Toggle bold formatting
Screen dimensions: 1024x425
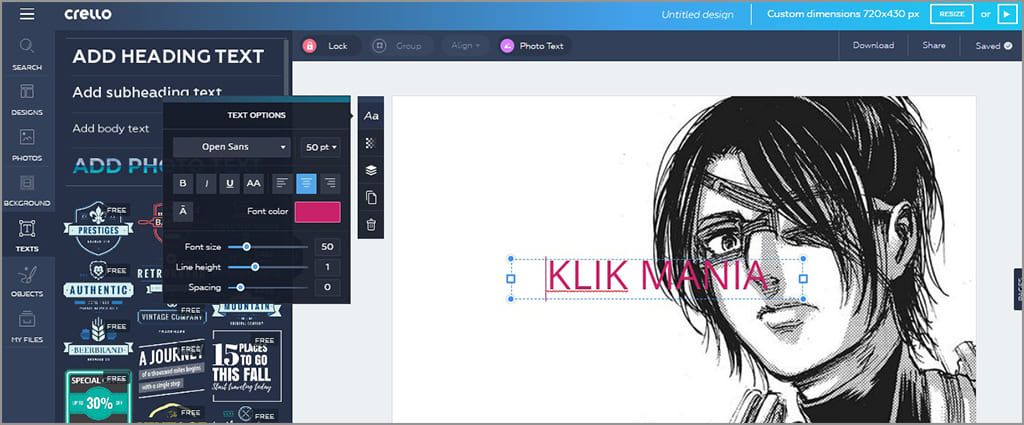click(183, 183)
